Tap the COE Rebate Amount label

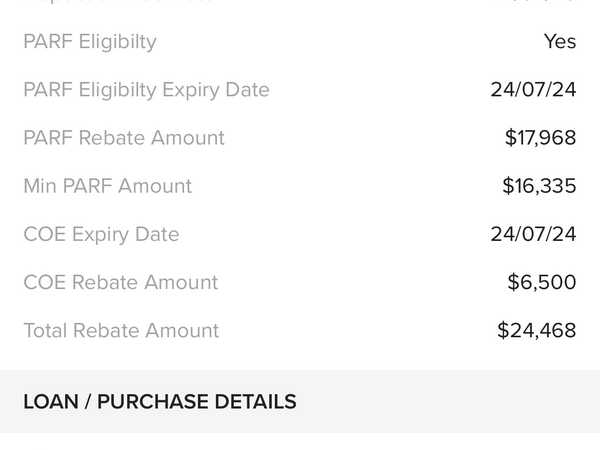[x=120, y=282]
